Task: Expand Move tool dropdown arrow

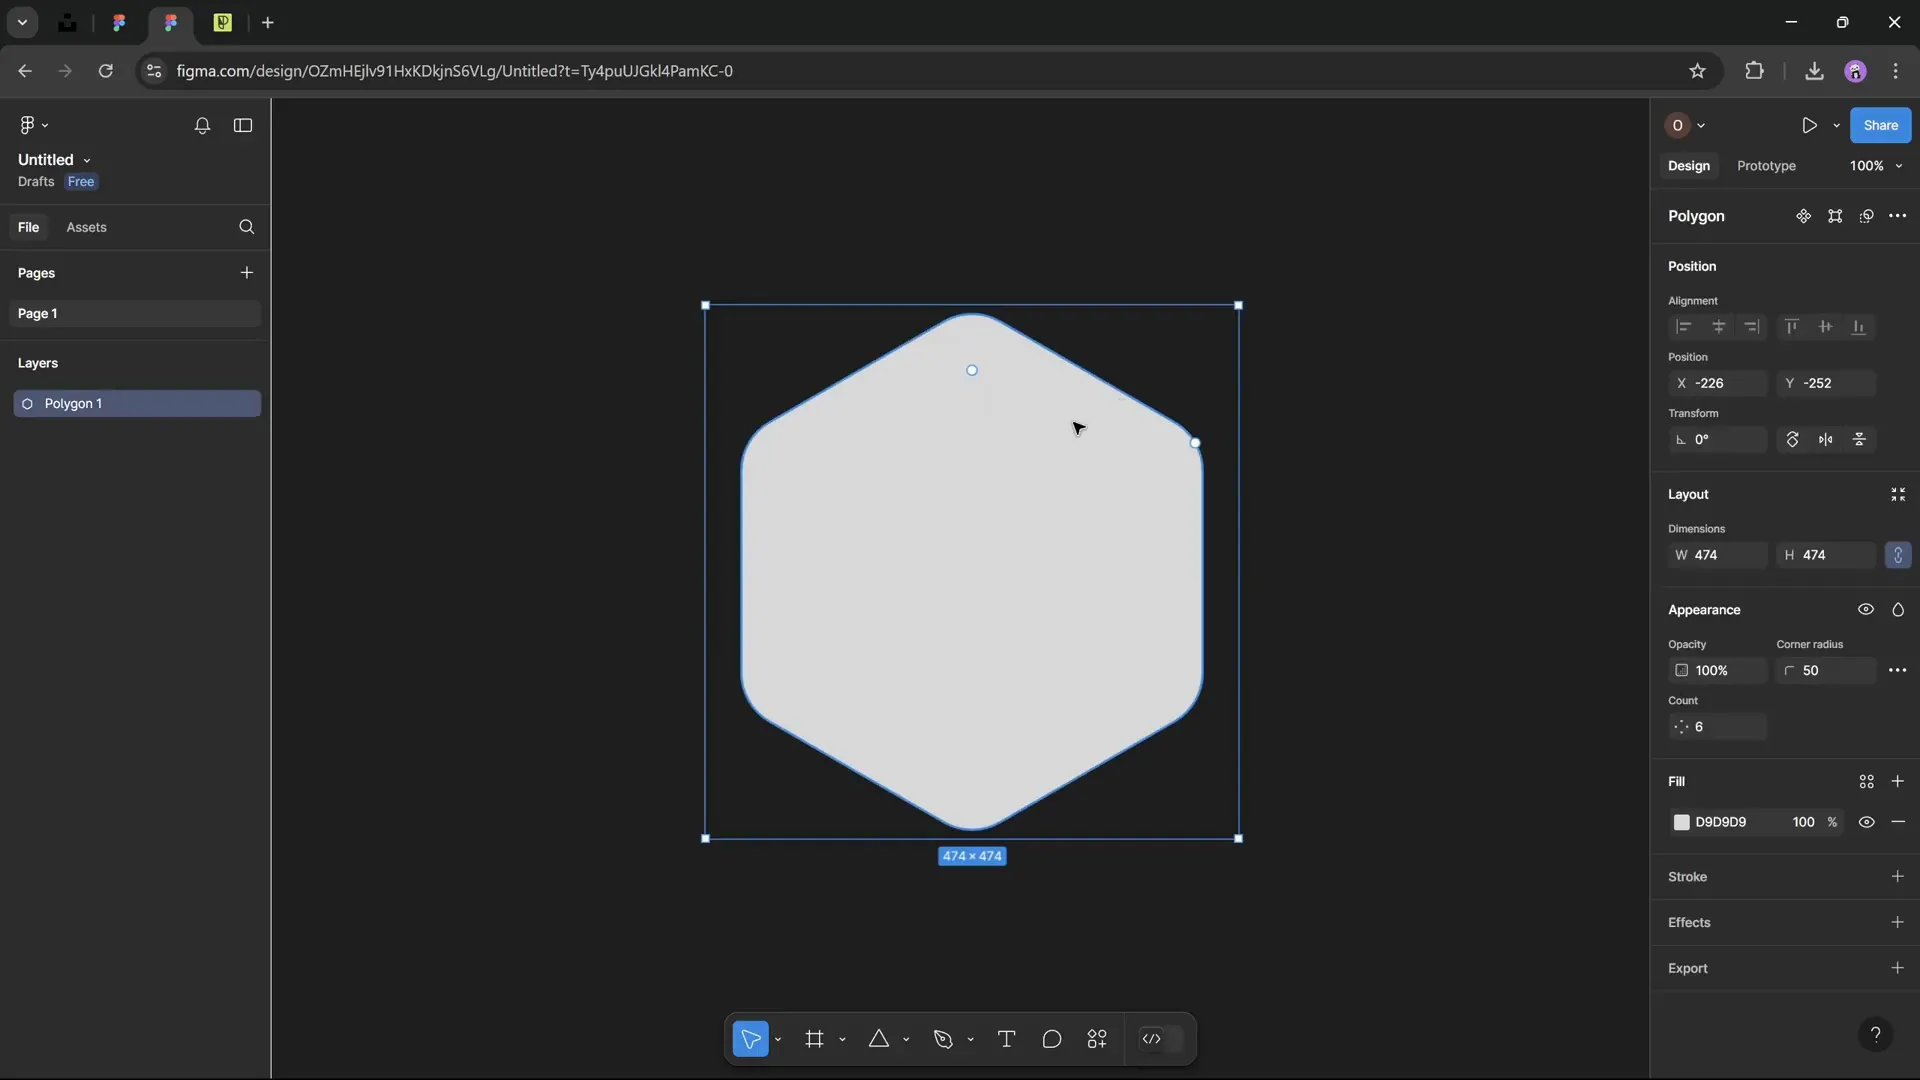Action: tap(778, 1040)
